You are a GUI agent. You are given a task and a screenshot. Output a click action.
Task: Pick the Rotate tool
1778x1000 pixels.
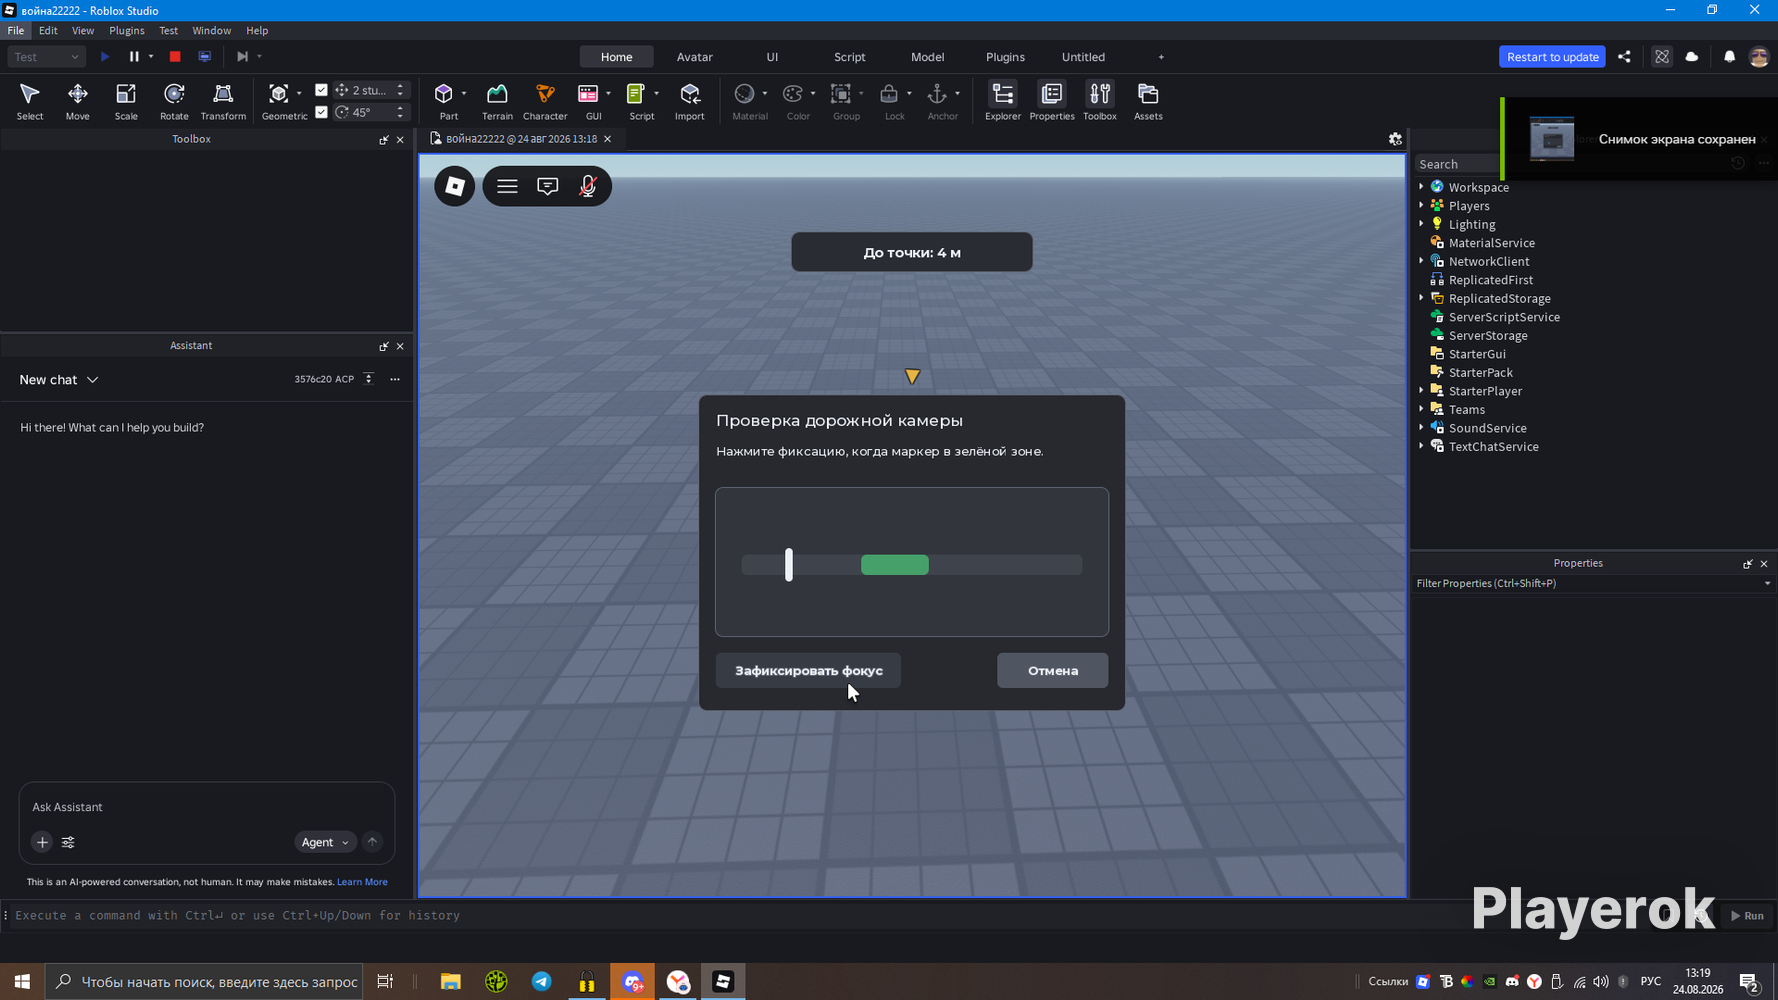coord(174,101)
